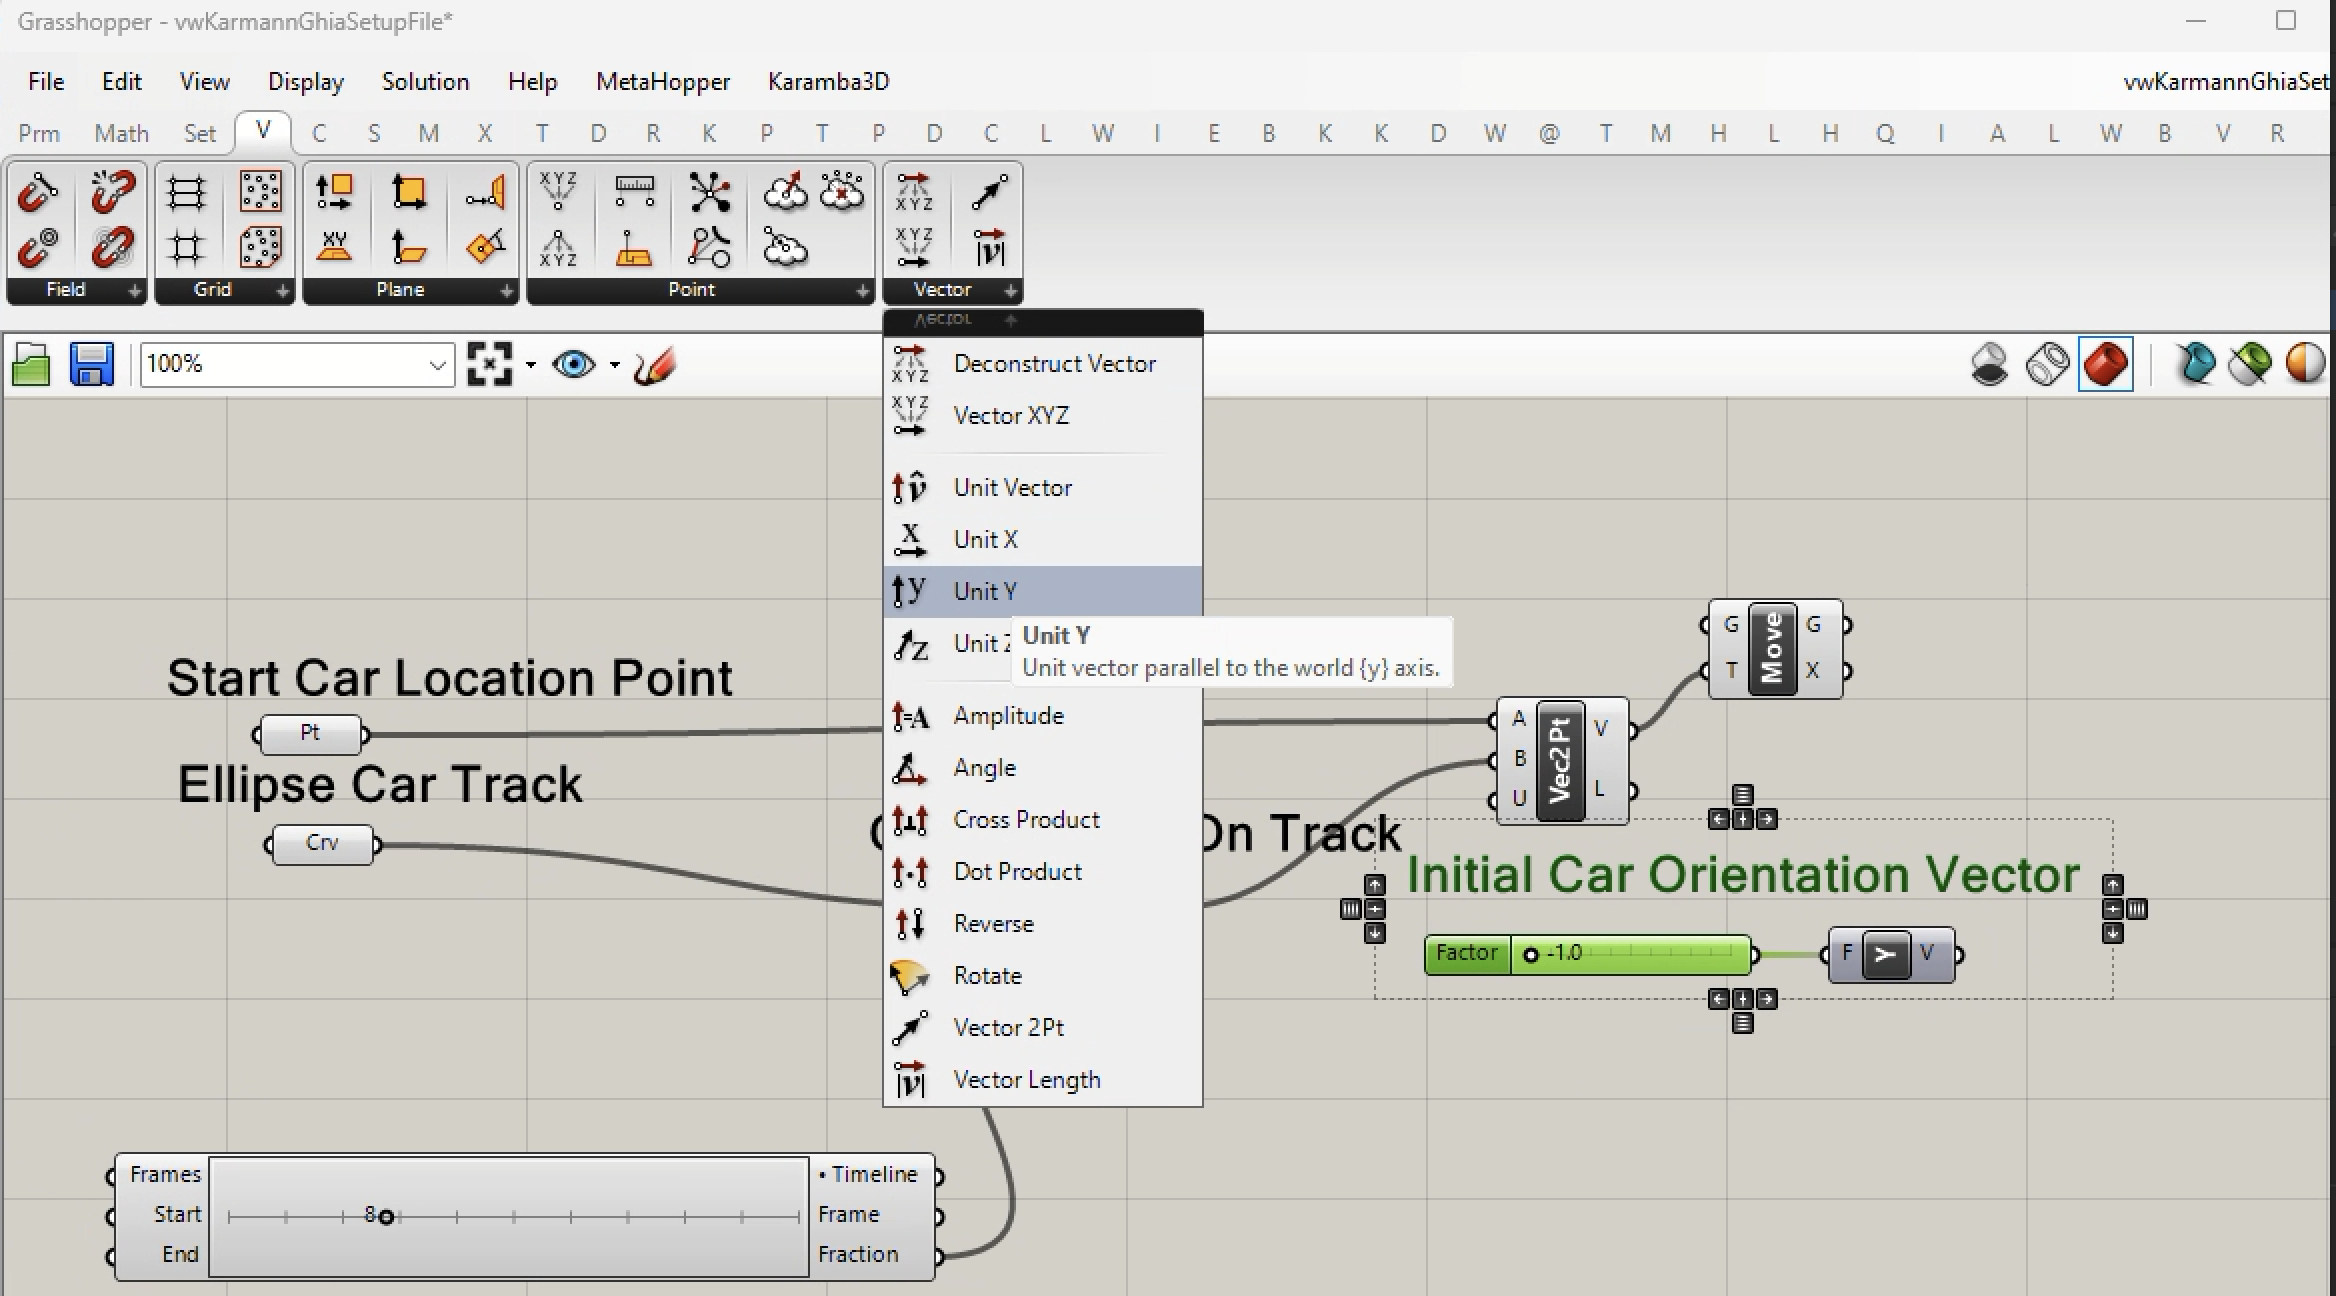Expand the Plane panel plus button

(x=506, y=291)
